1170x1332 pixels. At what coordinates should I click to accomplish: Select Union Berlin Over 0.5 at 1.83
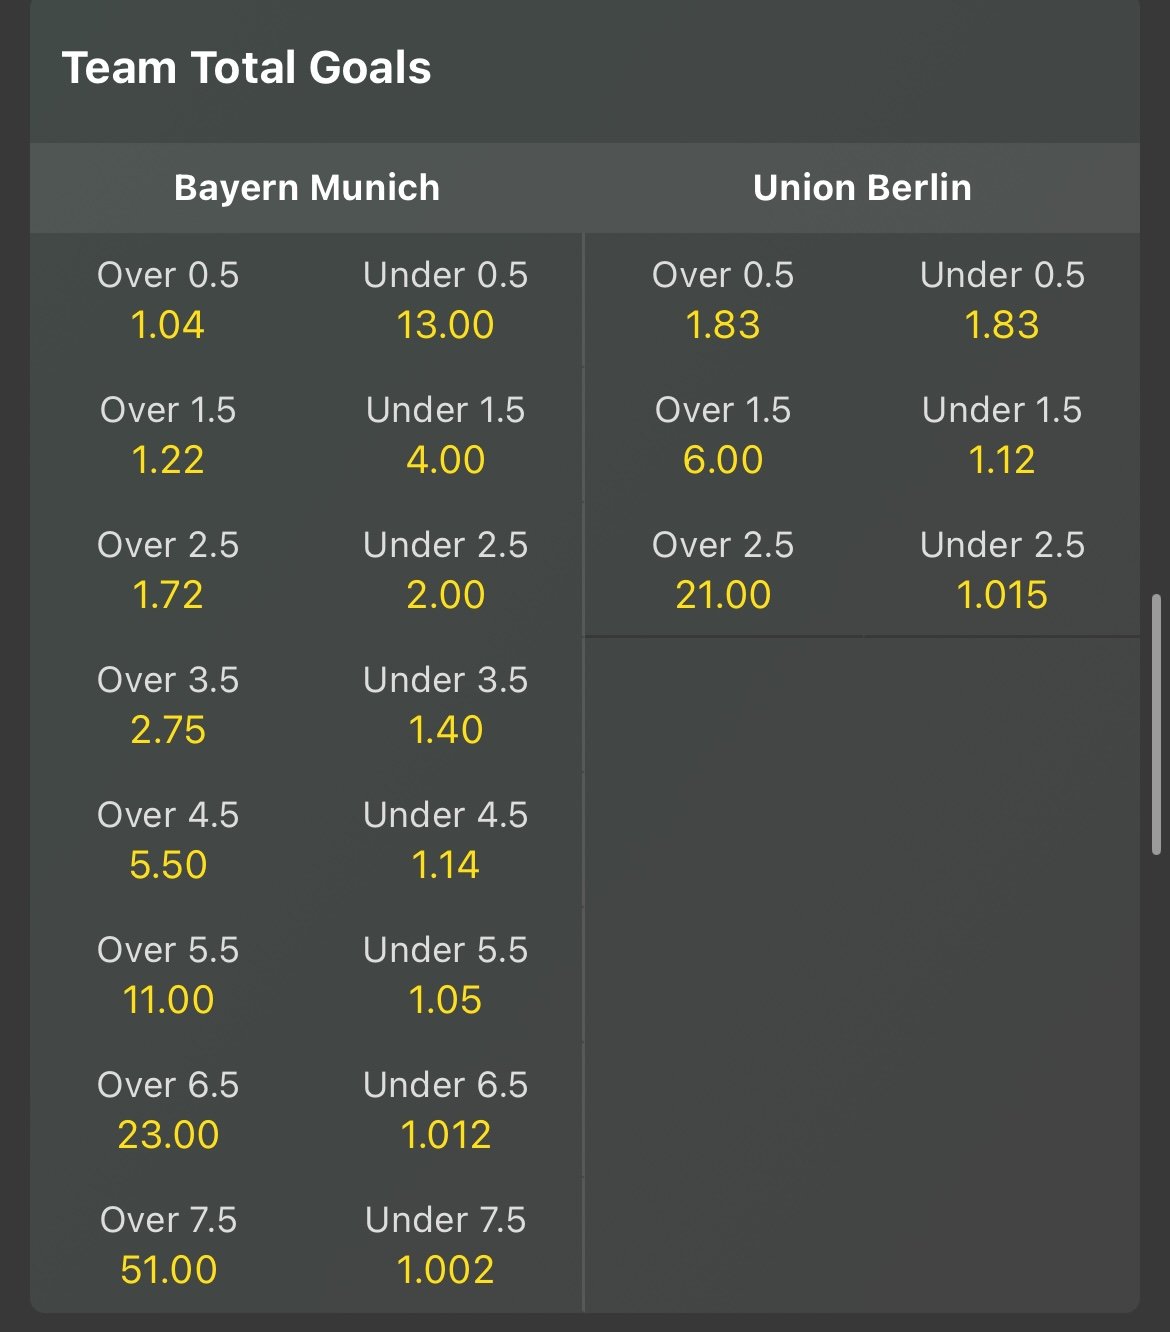[723, 301]
